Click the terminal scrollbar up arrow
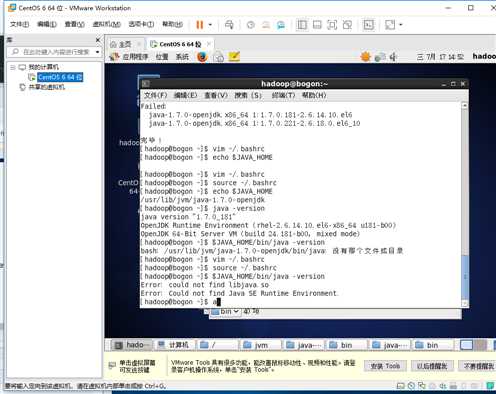Screen dimensions: 496x394 (x=465, y=106)
